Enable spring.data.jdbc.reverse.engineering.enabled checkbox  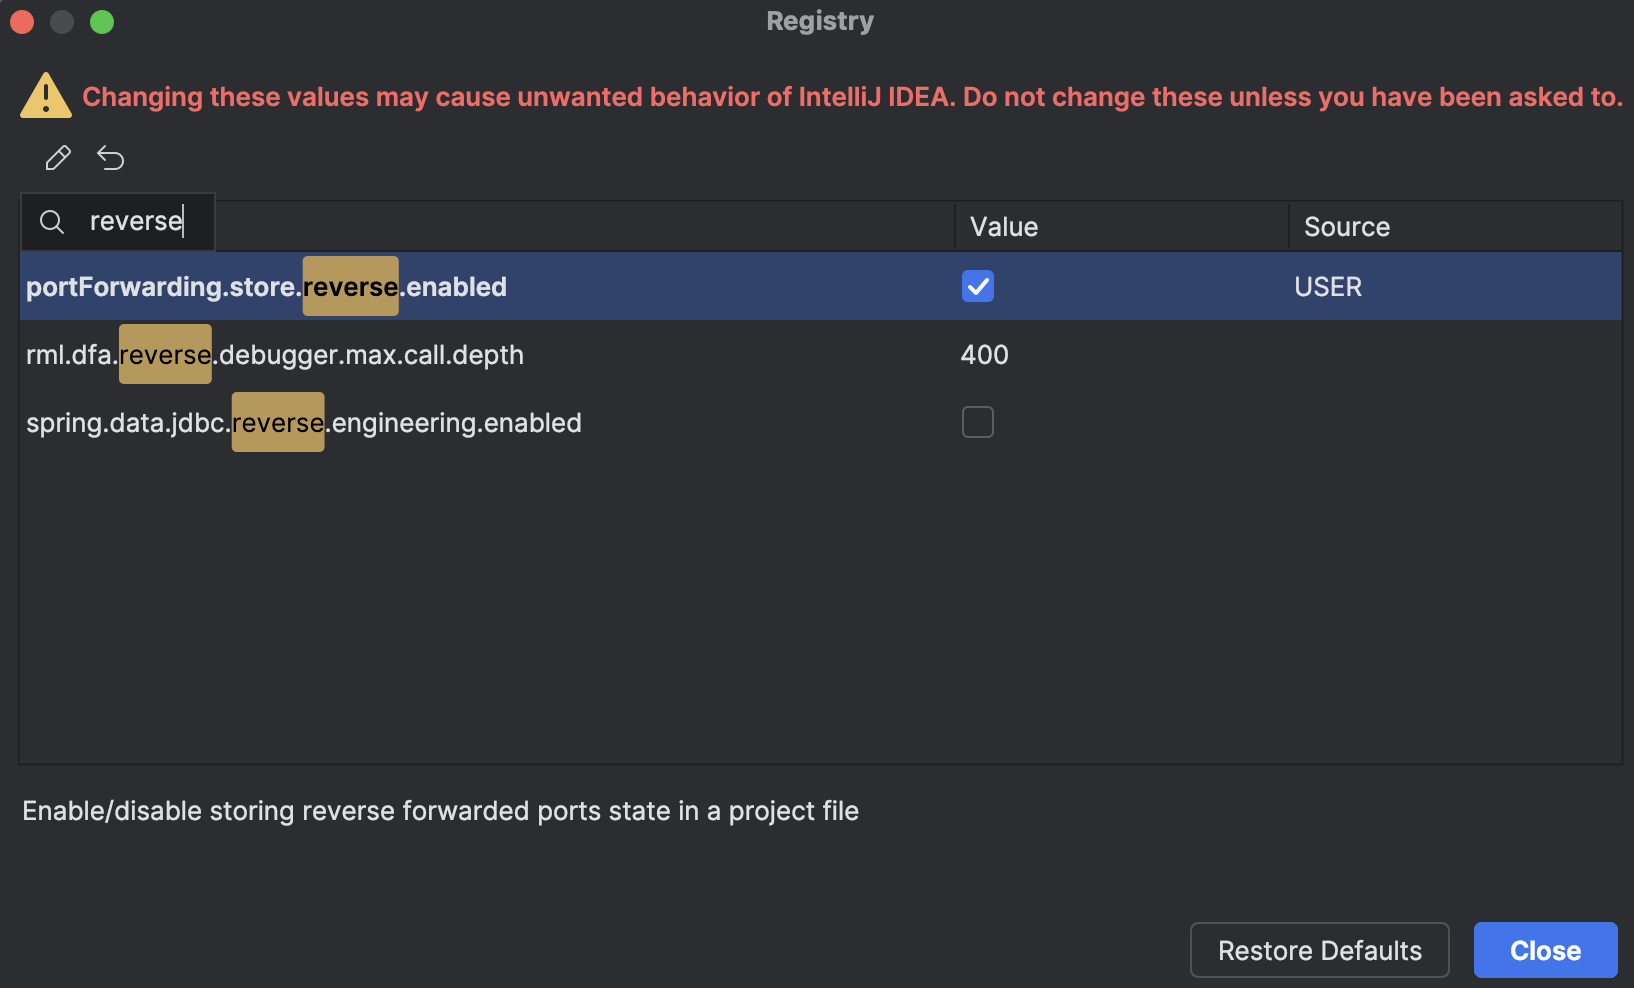coord(977,423)
